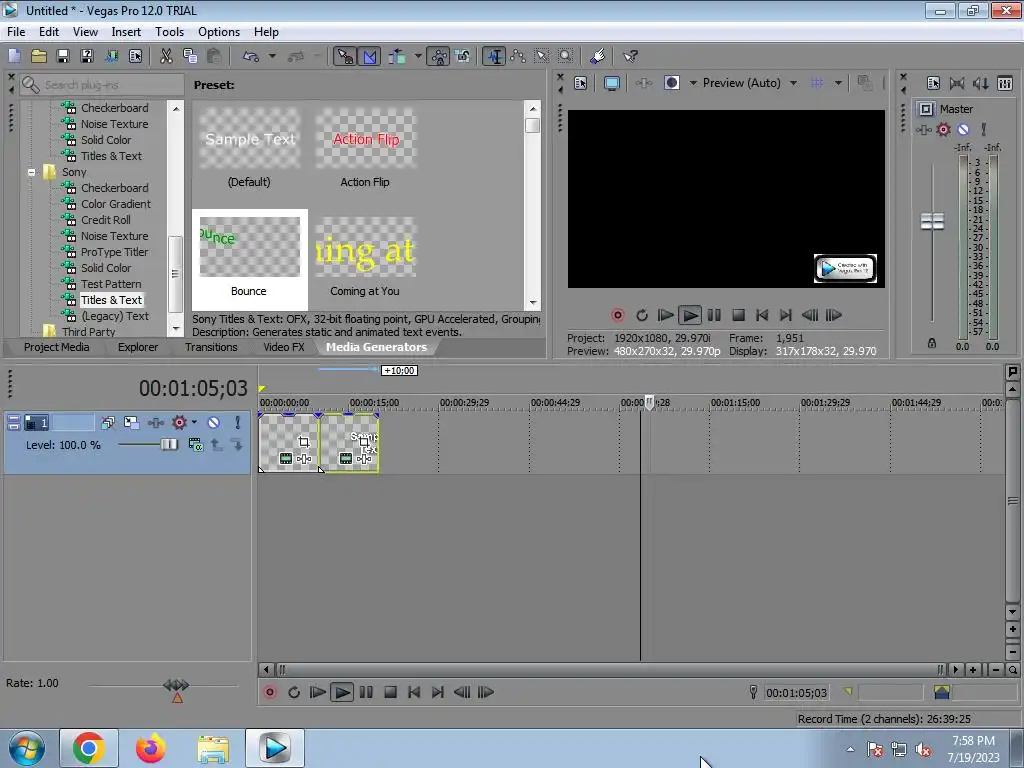The width and height of the screenshot is (1024, 768).
Task: Click the Open project folder icon
Action: (x=39, y=56)
